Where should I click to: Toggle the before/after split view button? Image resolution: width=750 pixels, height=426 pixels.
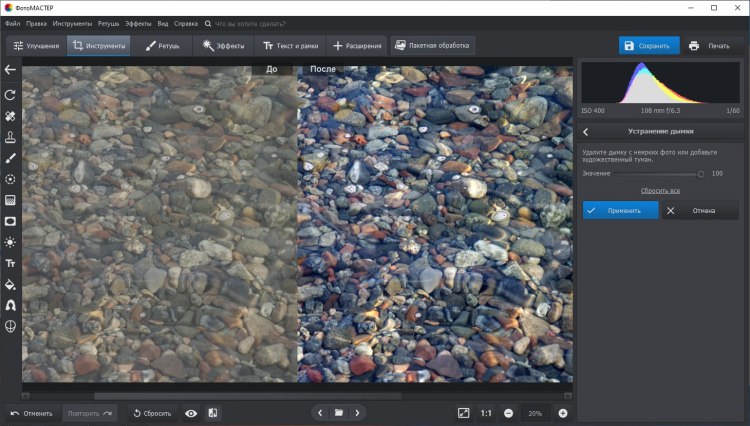pyautogui.click(x=213, y=413)
